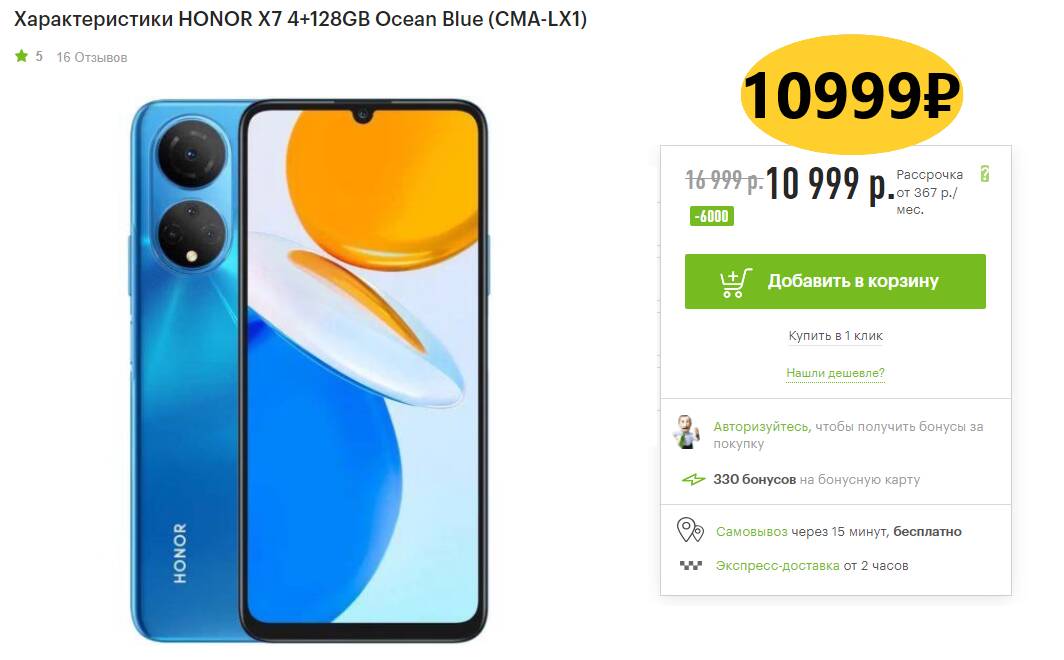Open the Нашли дешевле? link
This screenshot has height=660, width=1064.
pos(835,373)
